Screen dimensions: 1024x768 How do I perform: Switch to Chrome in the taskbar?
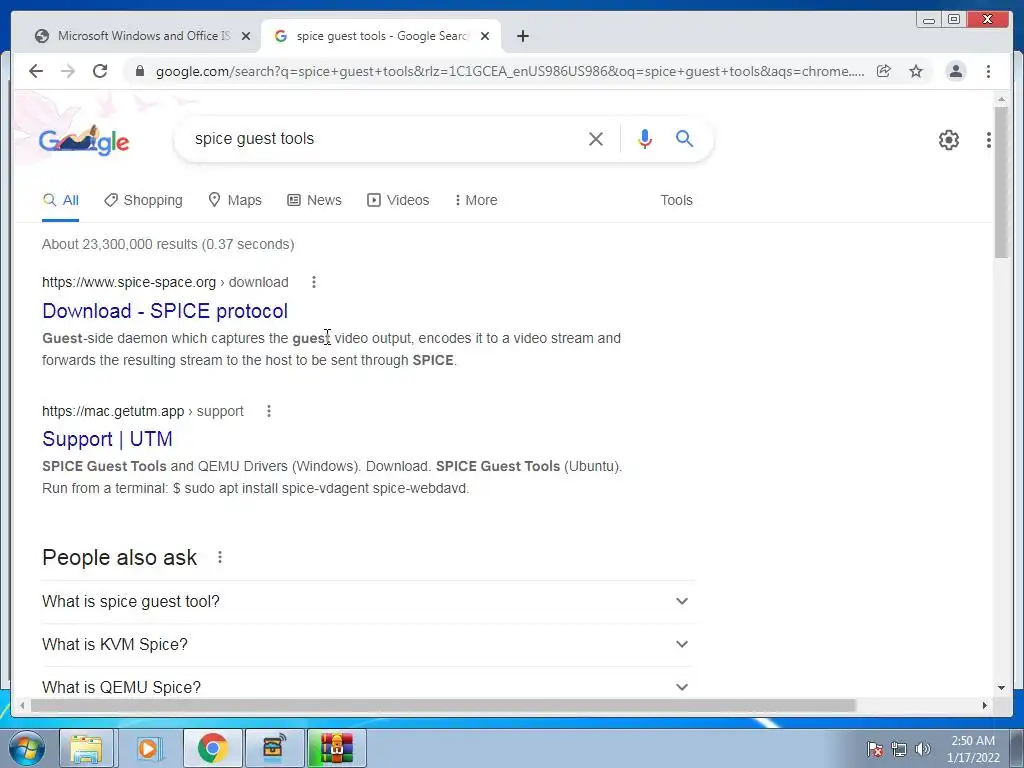coord(212,748)
